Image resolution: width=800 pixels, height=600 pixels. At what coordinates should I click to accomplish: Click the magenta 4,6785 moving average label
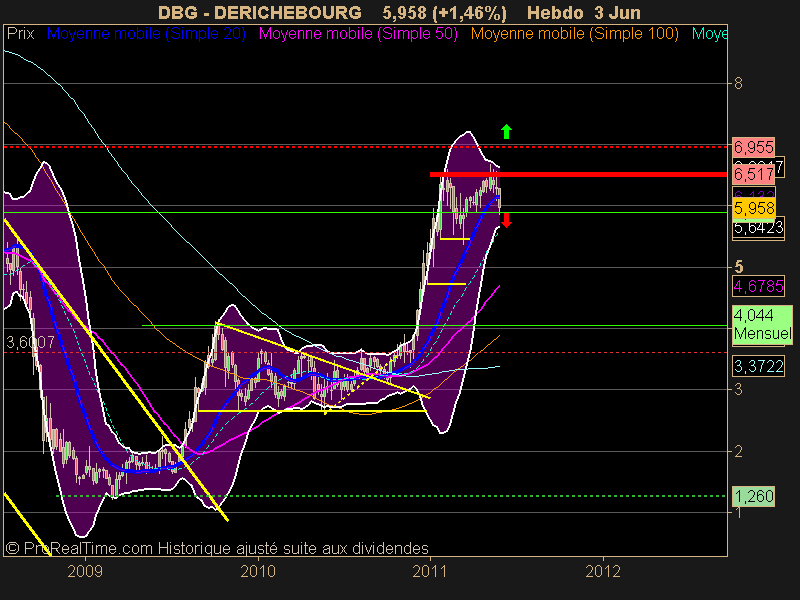[x=758, y=286]
